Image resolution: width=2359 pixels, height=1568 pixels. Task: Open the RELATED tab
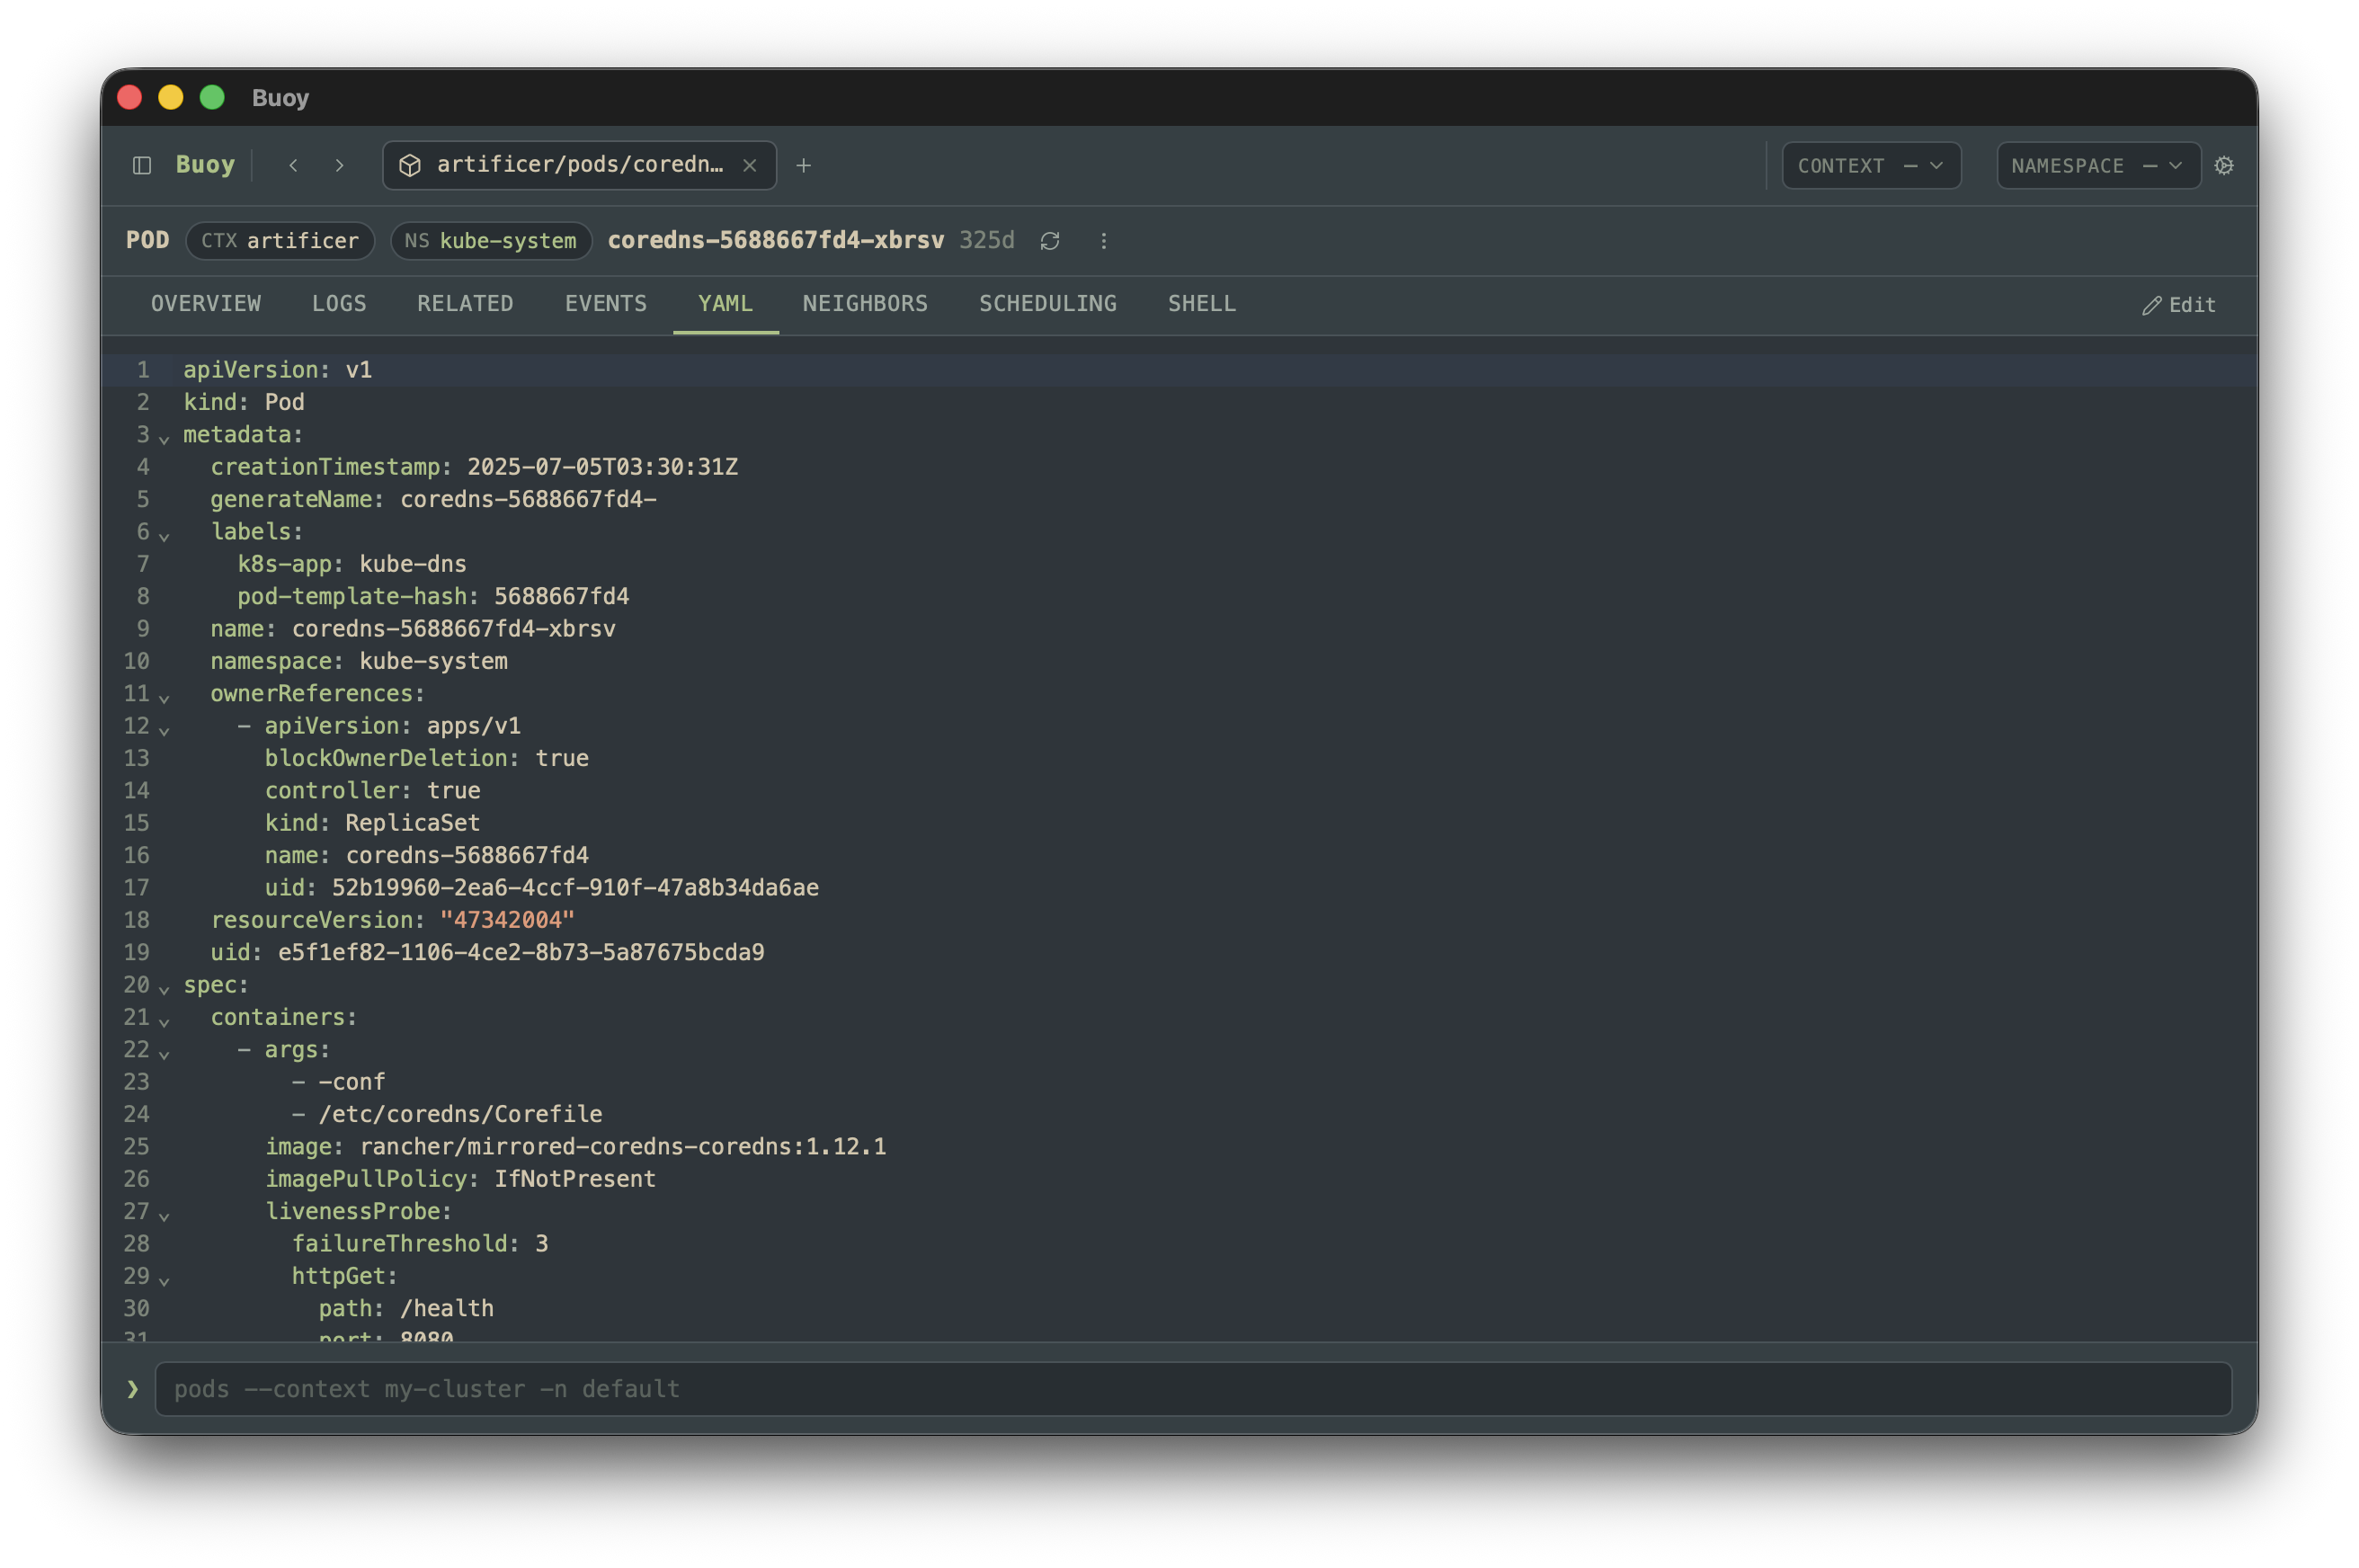(x=465, y=304)
